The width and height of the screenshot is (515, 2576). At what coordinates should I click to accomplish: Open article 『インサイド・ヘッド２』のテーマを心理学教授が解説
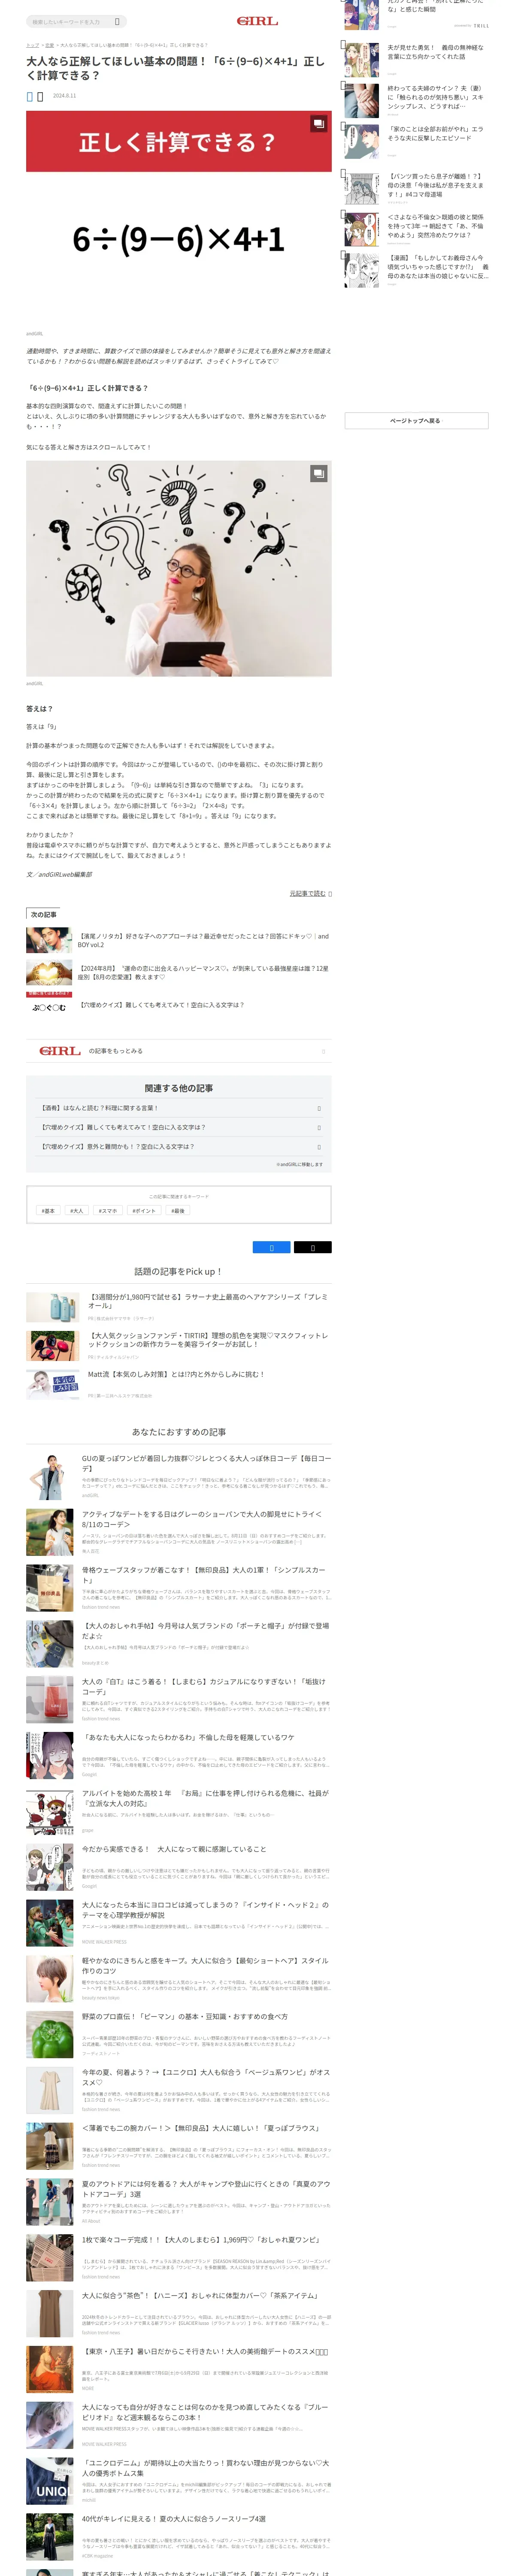[x=205, y=1910]
